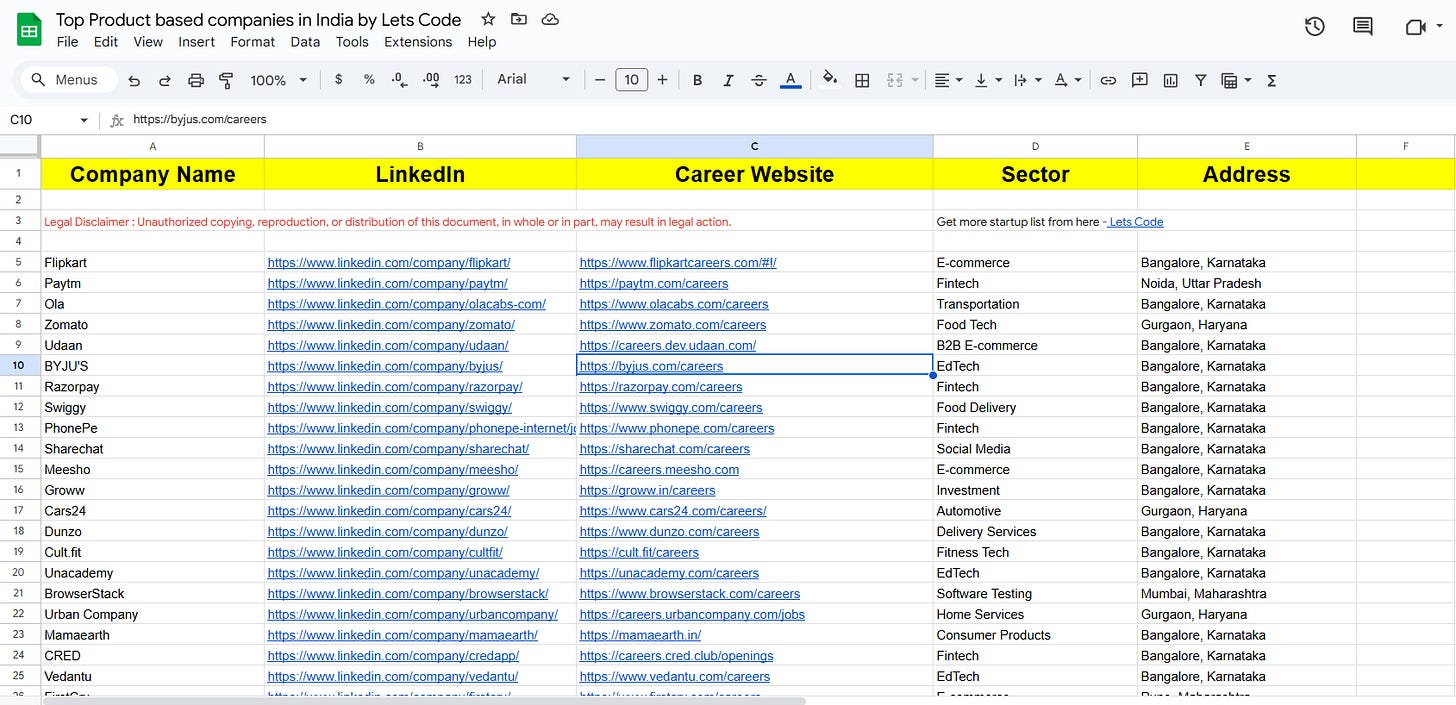Open the careers.meesho.com link
Screen dimensions: 1456x705
[659, 470]
